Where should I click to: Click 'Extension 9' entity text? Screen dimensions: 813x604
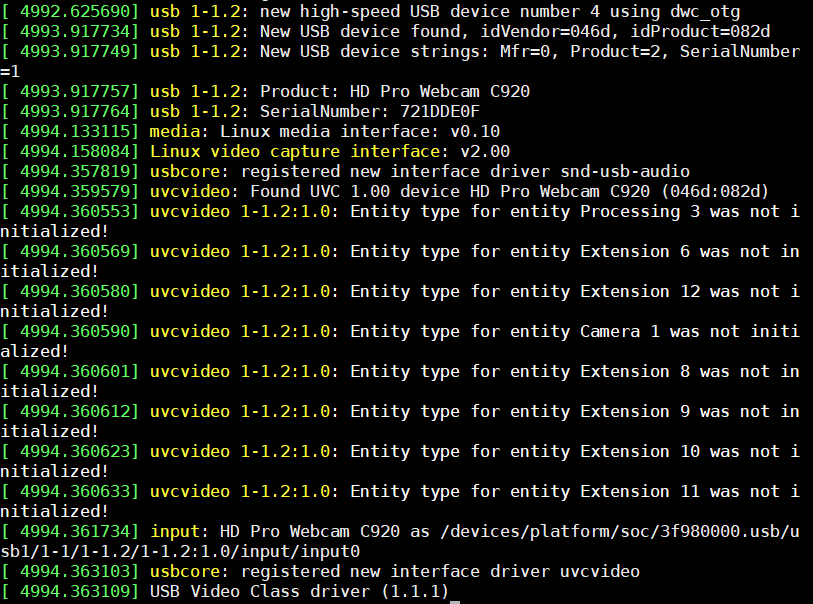pos(635,412)
